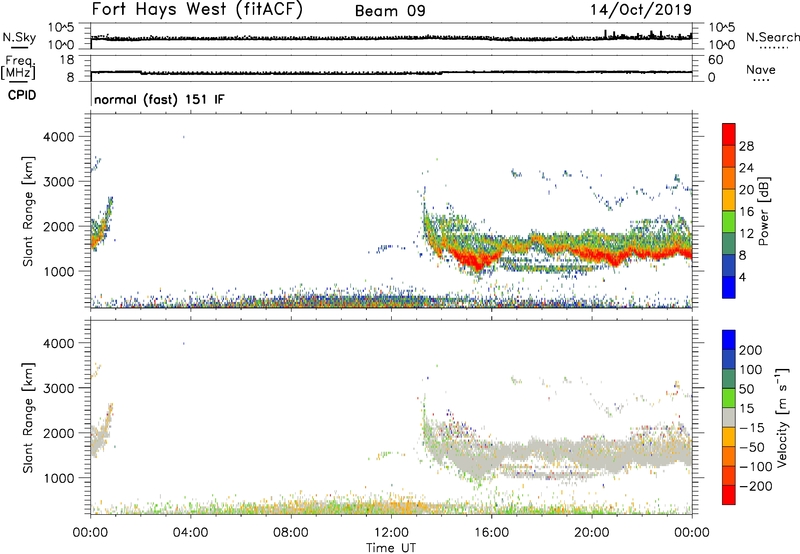The width and height of the screenshot is (800, 554).
Task: Click the '16:00' time tick label
Action: point(491,533)
